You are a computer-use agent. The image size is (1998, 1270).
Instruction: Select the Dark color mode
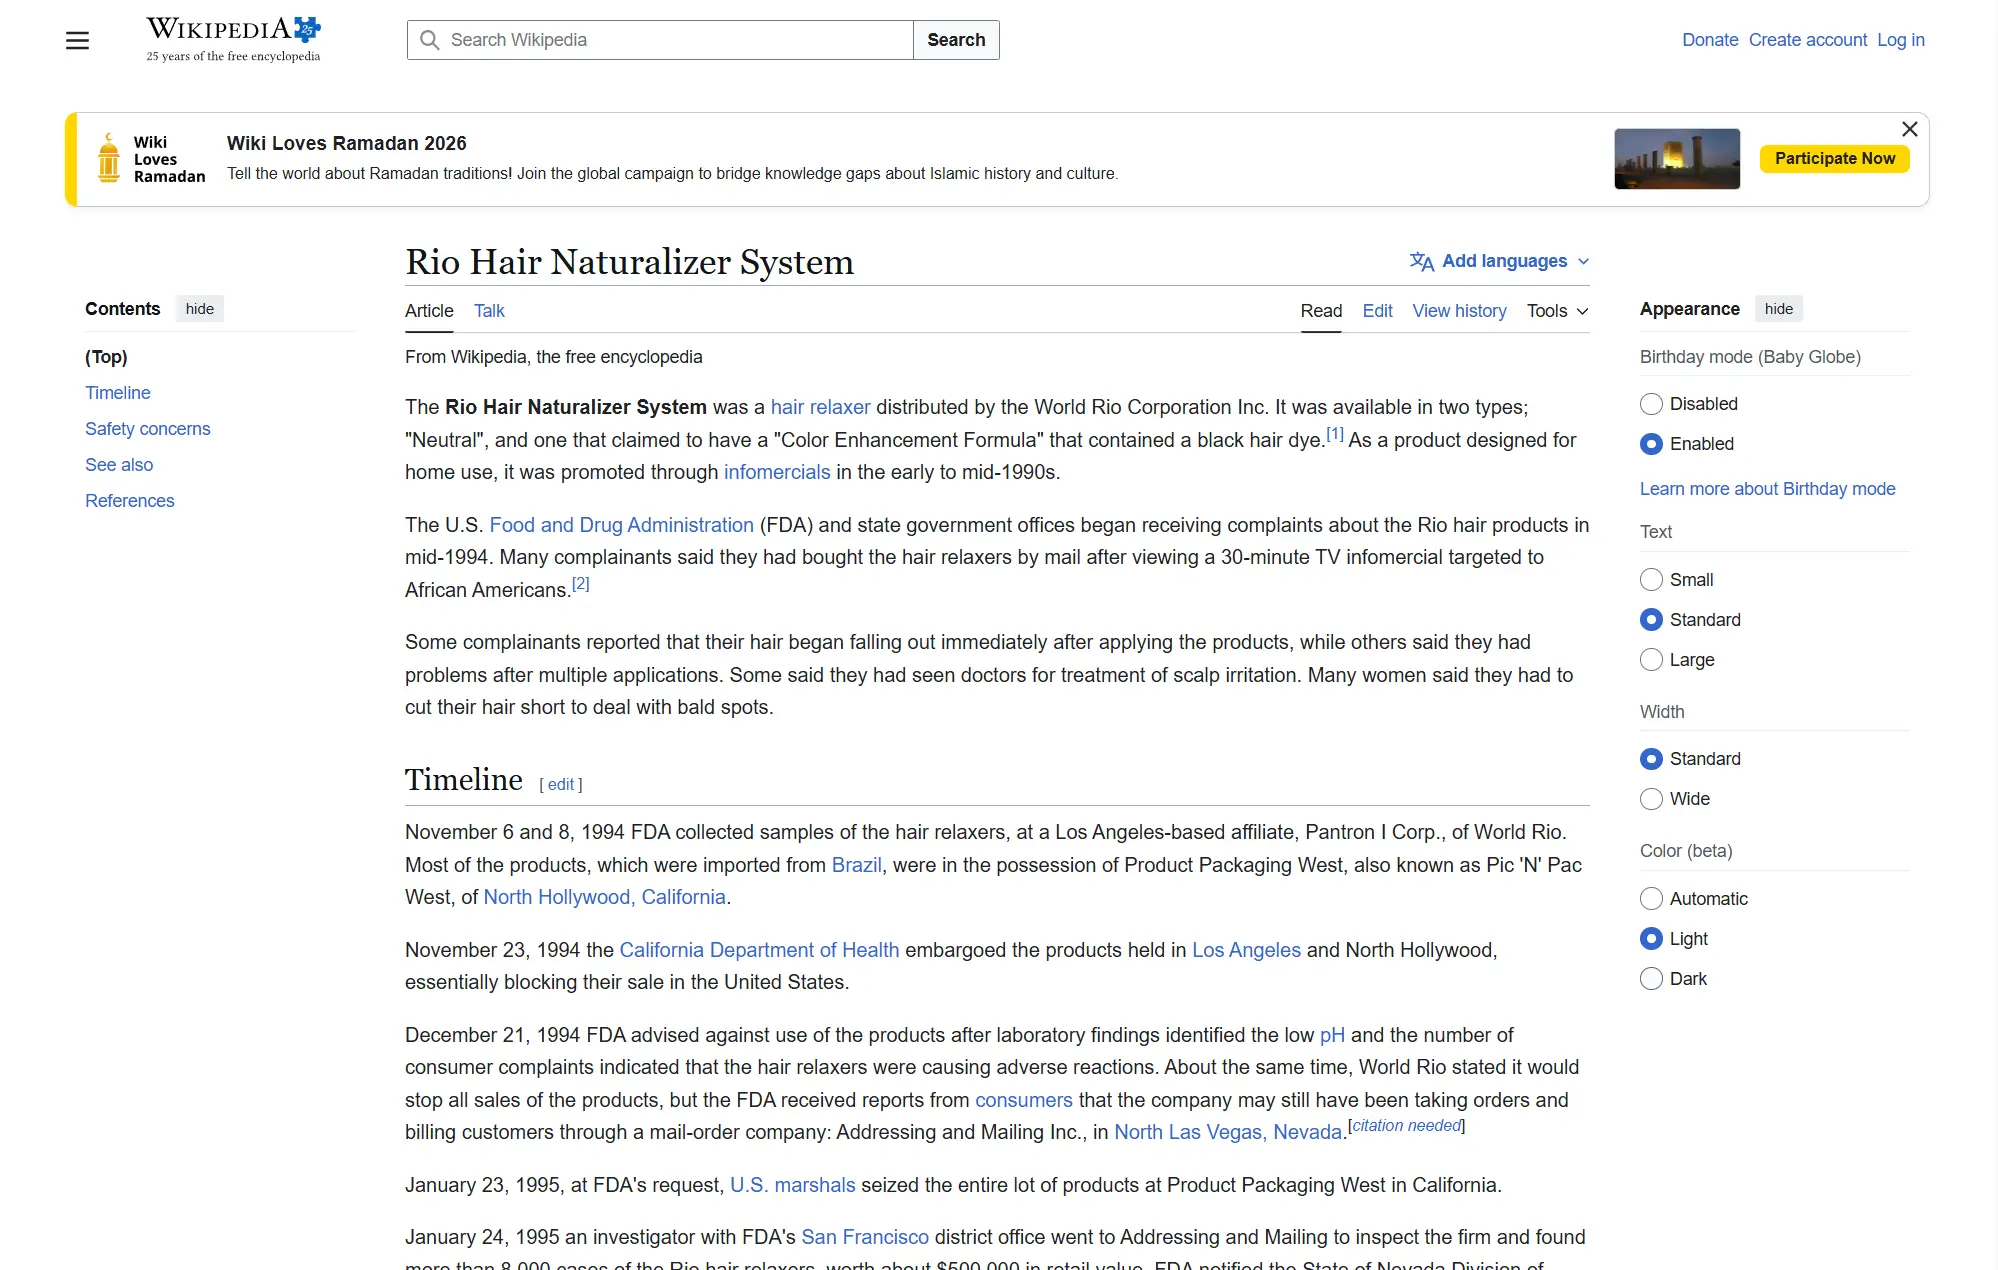pos(1651,979)
